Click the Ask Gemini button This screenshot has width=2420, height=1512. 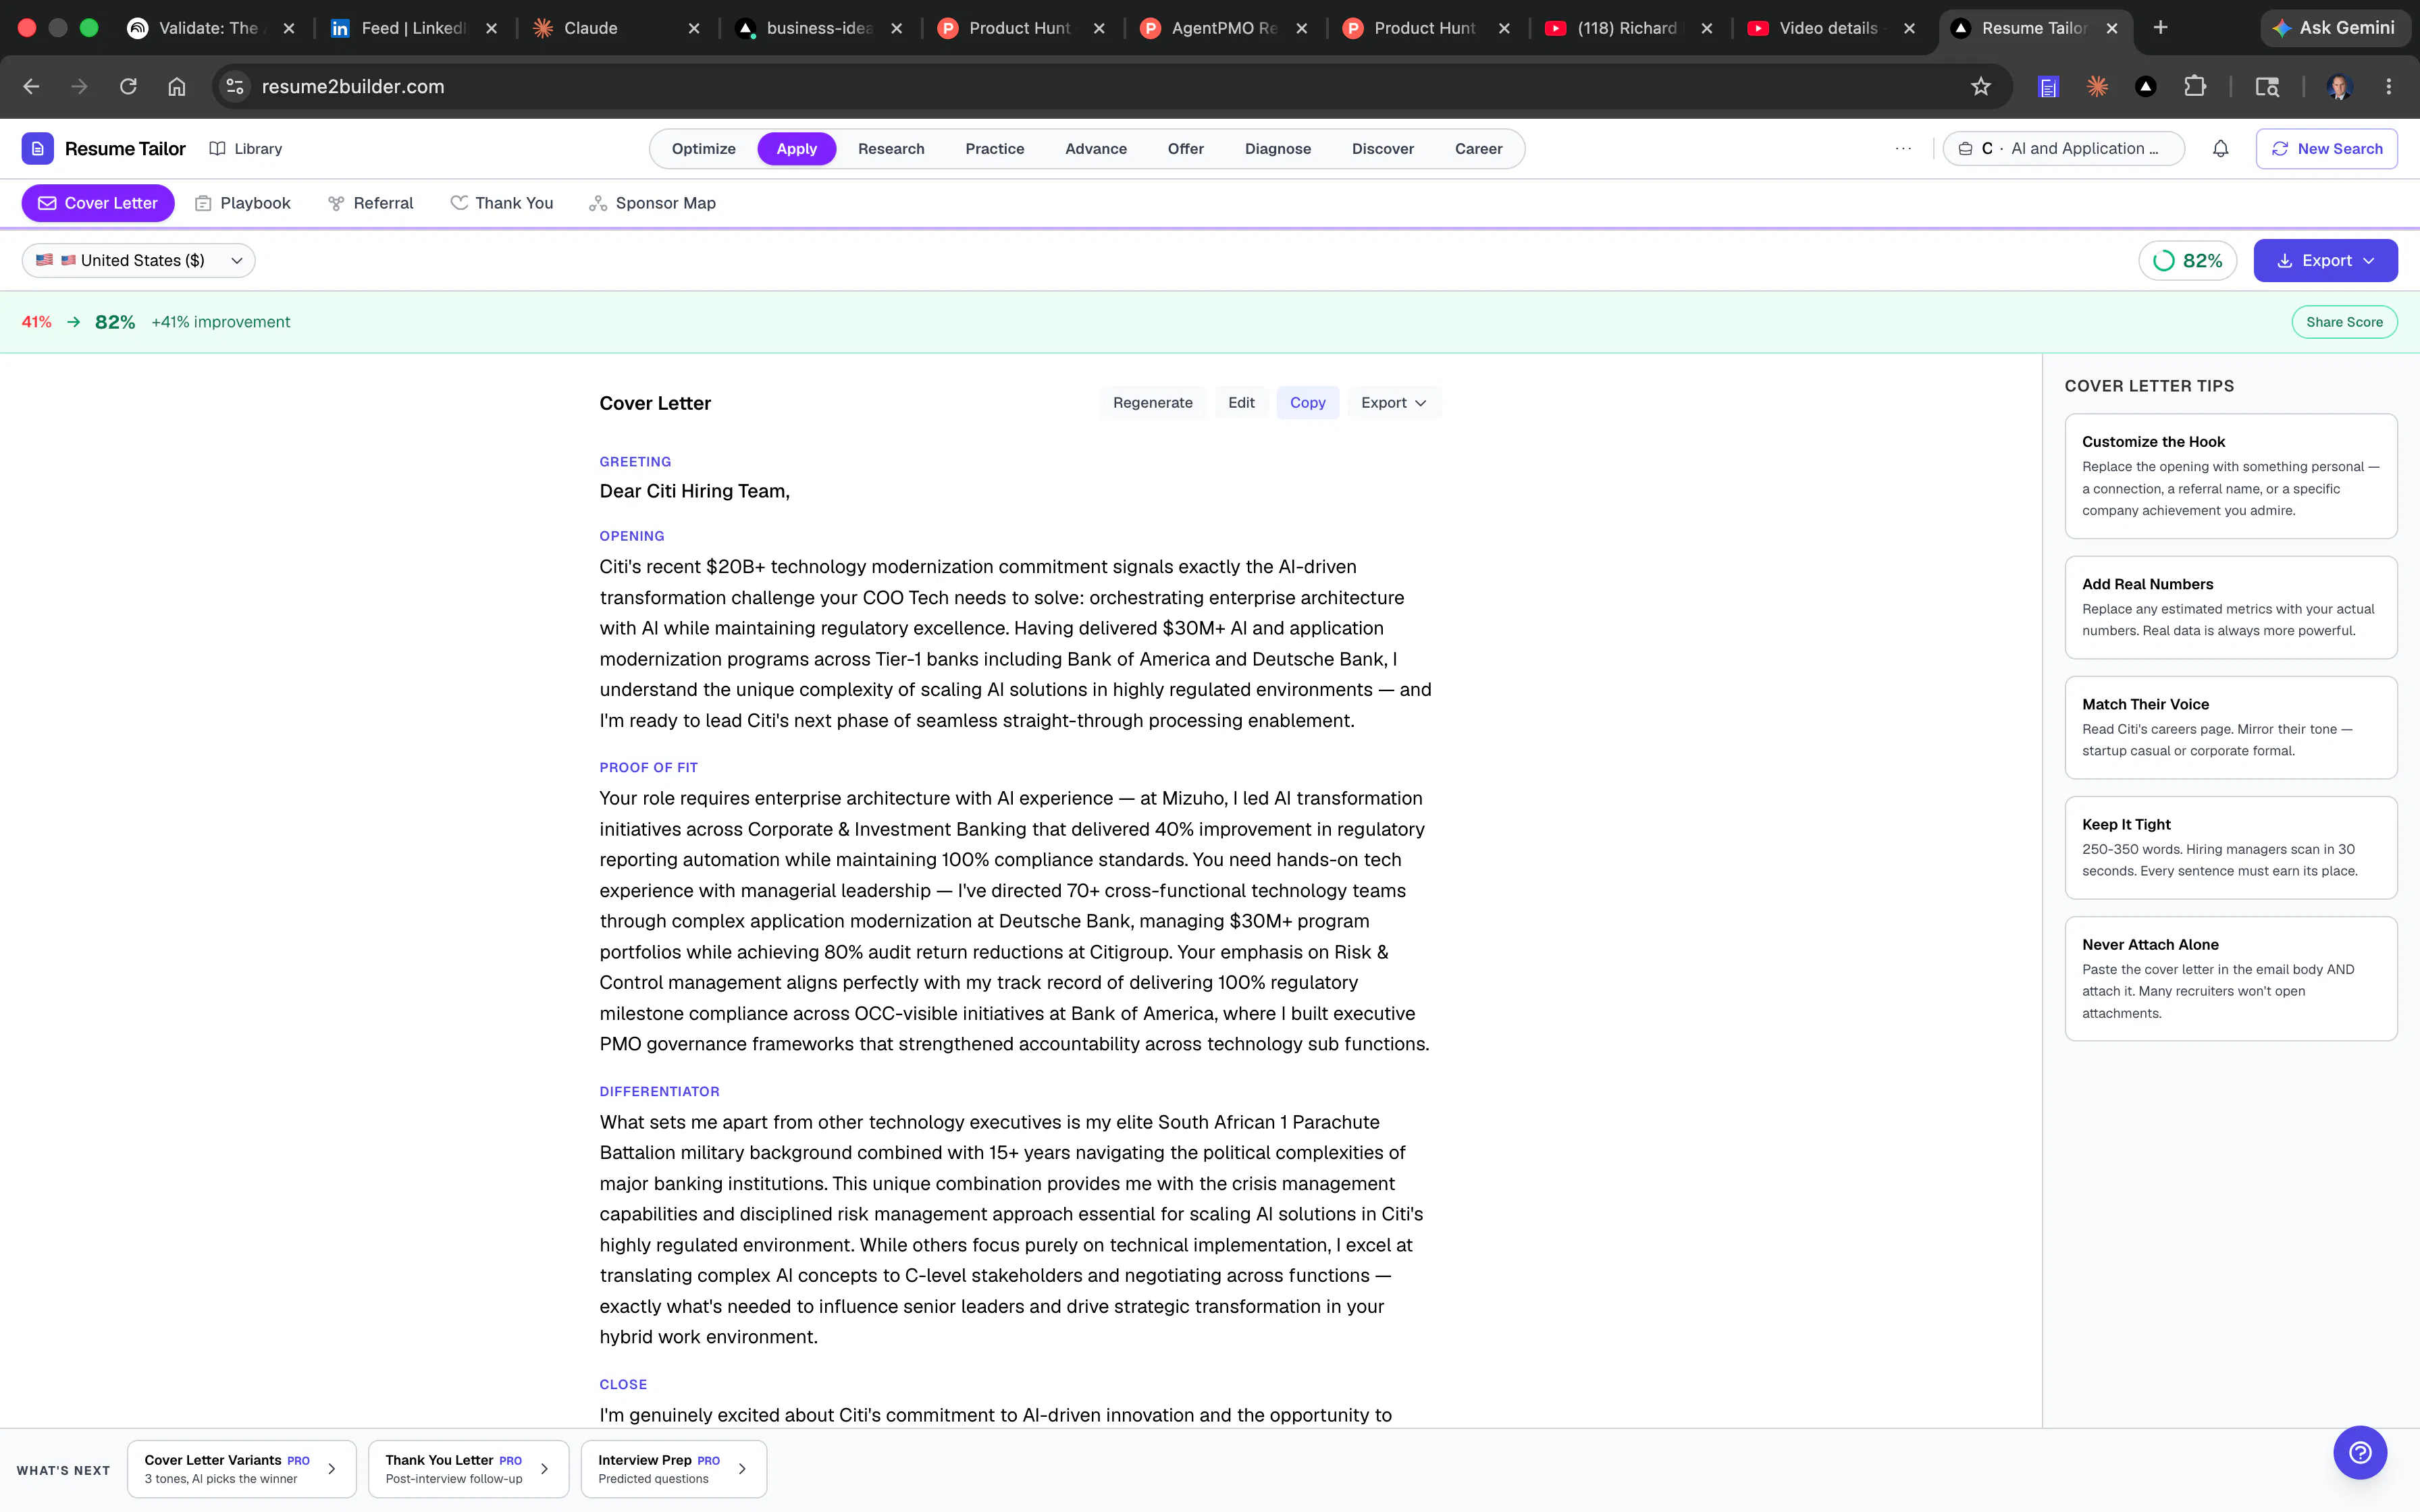2334,28
